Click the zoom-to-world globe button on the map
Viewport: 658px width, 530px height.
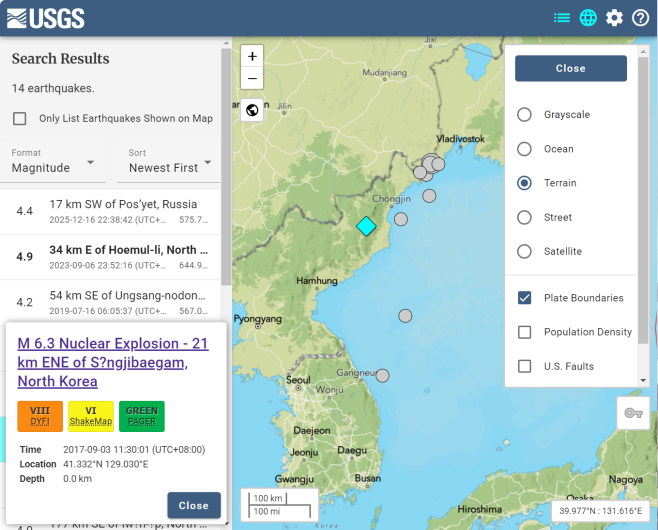click(x=252, y=110)
